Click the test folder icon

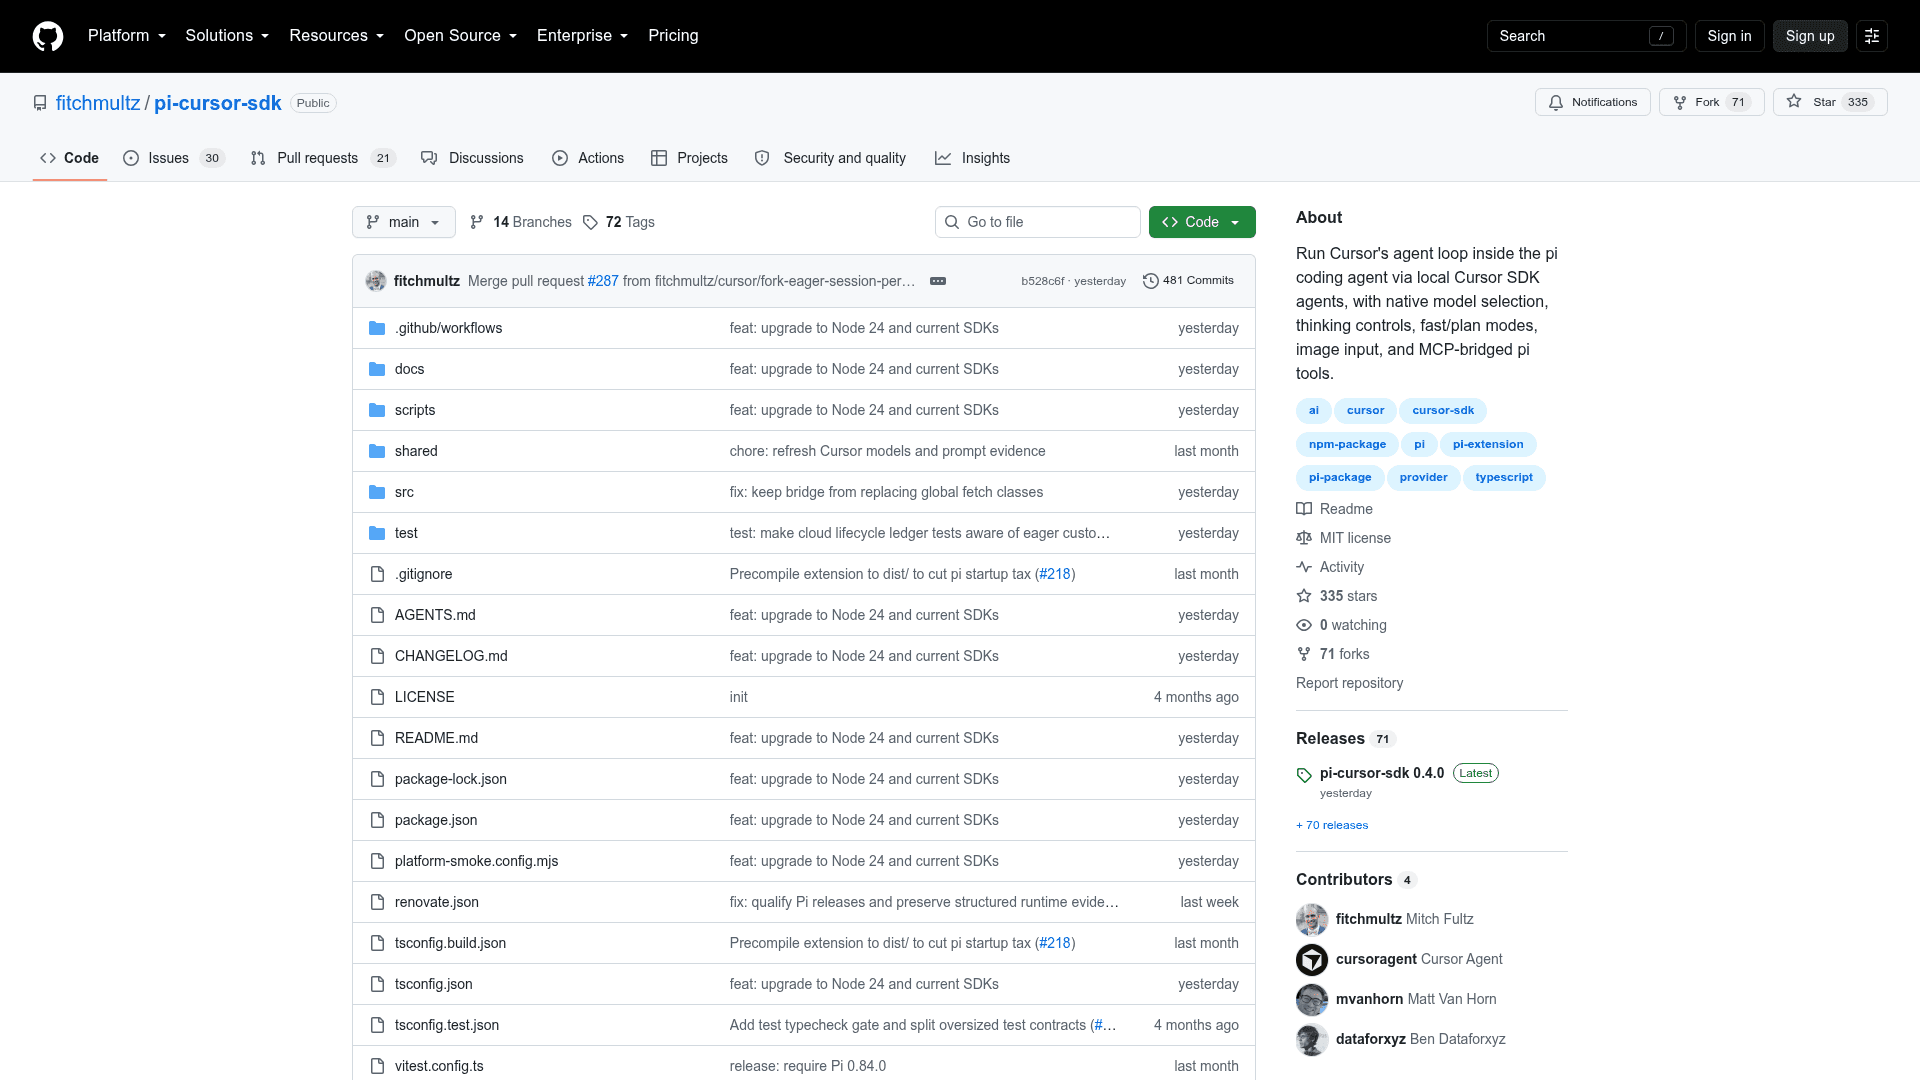click(x=377, y=533)
